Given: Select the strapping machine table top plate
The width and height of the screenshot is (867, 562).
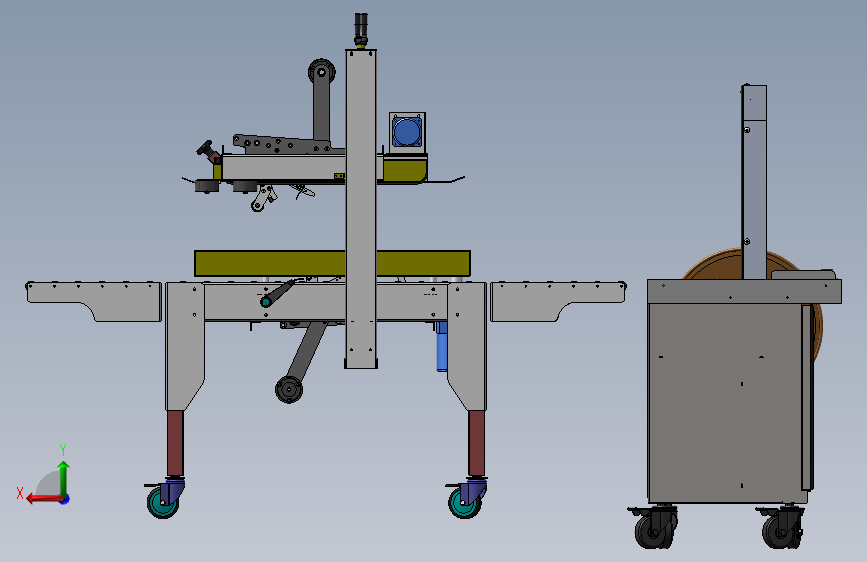Looking at the screenshot, I should pos(744,292).
